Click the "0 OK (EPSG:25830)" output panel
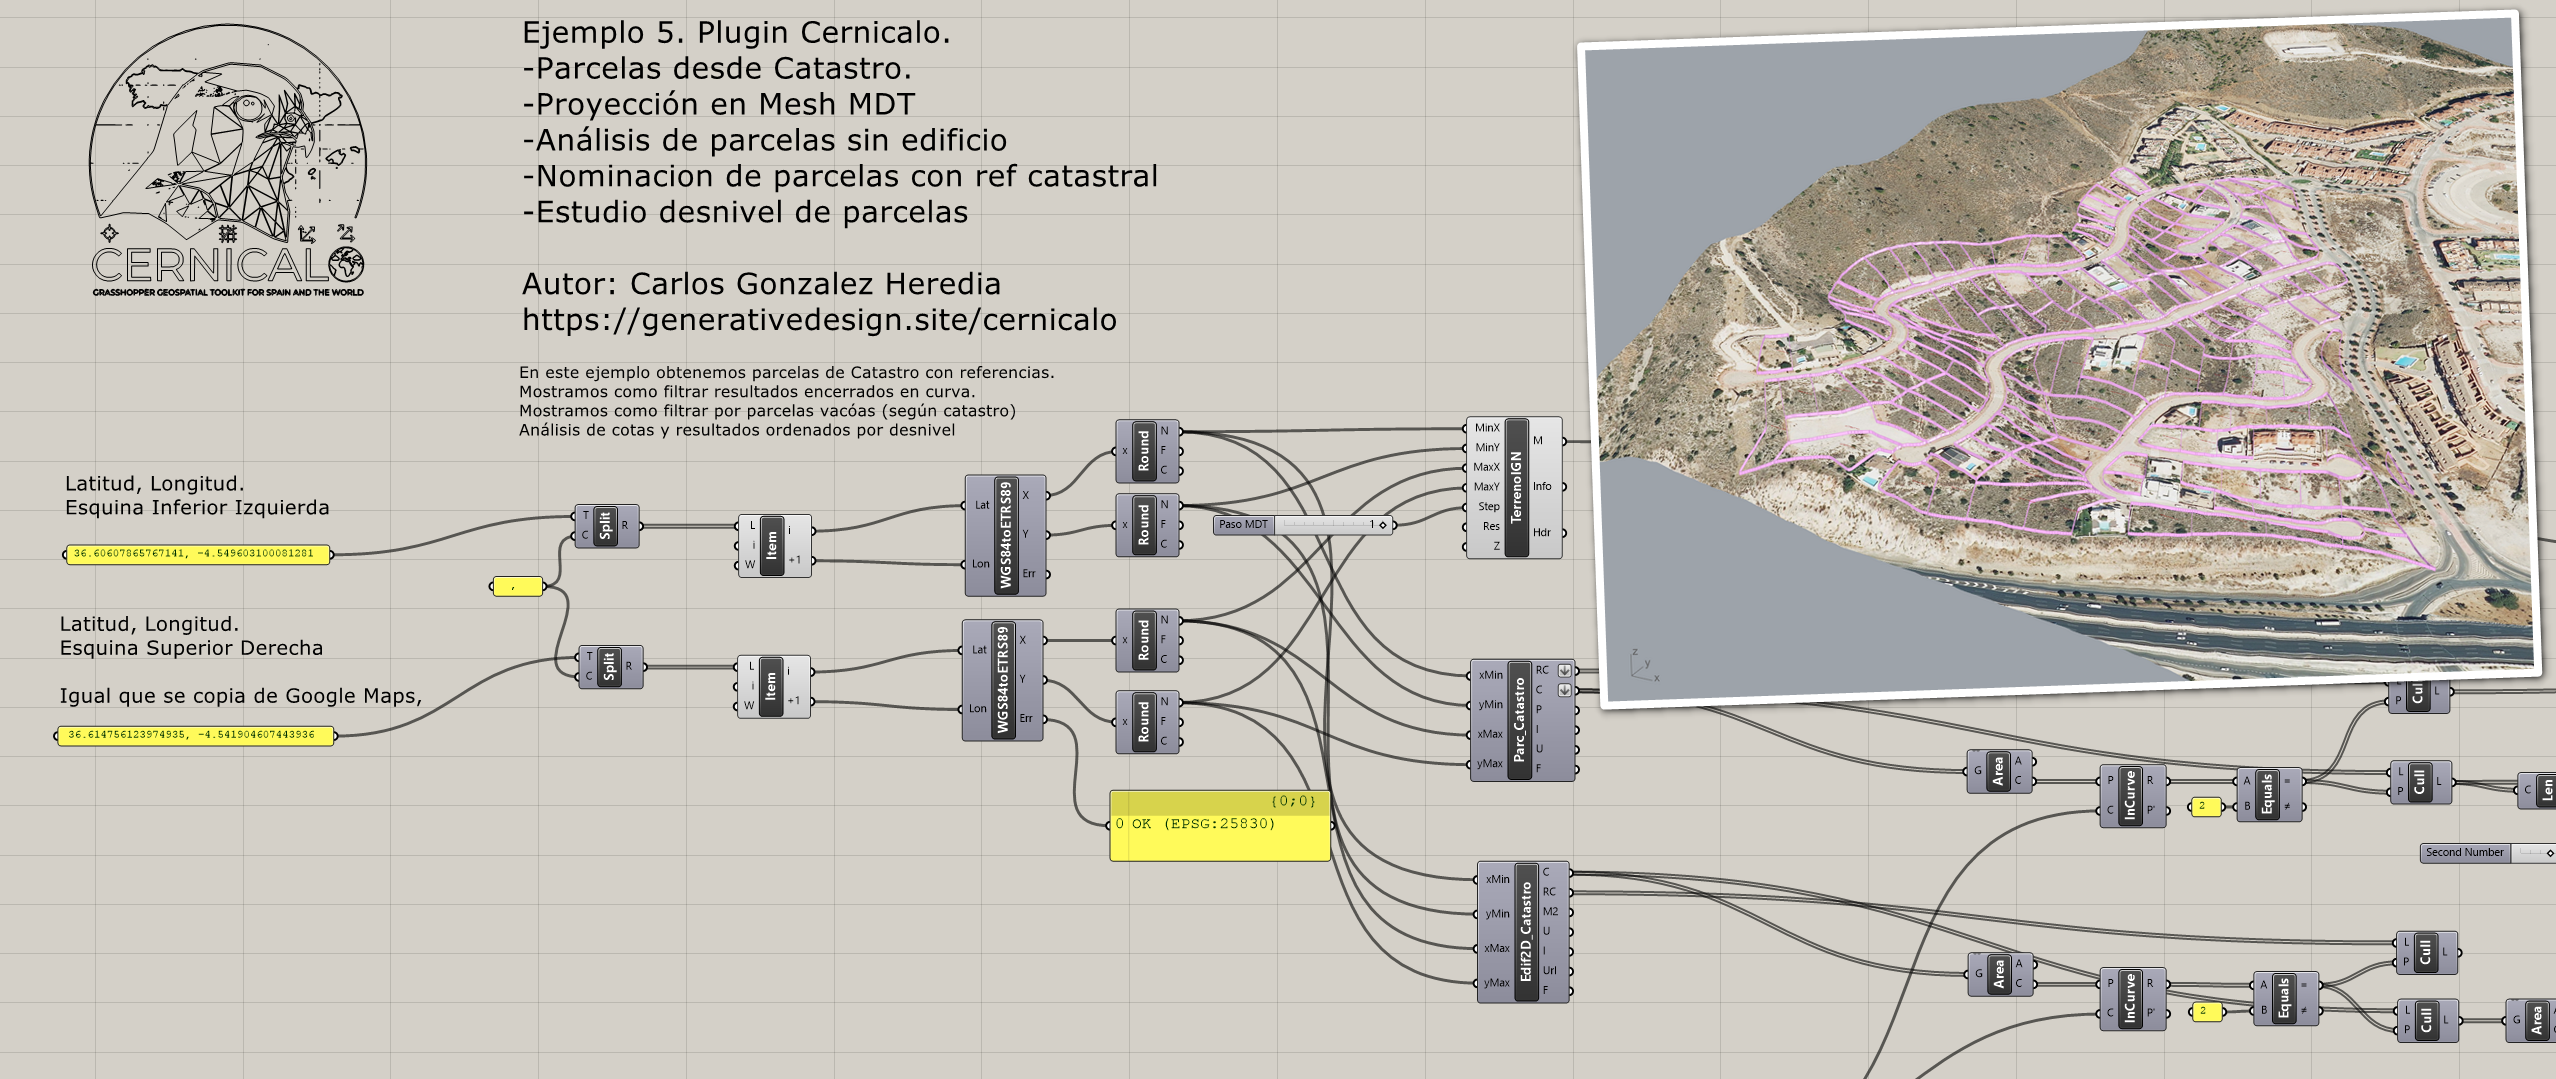 1220,826
